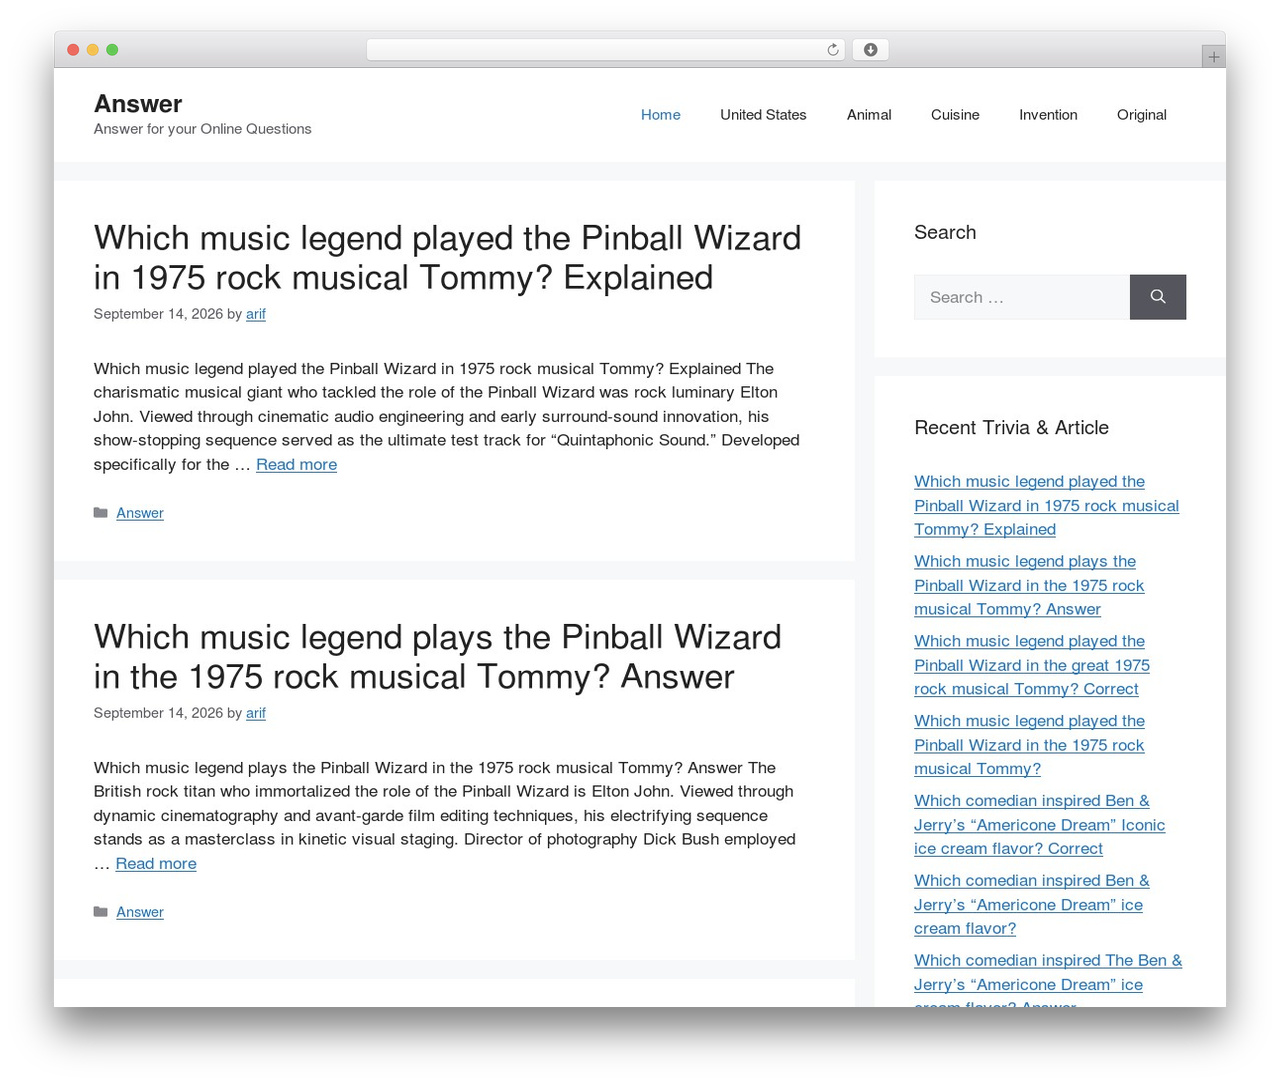Open the browser downloads button
The width and height of the screenshot is (1280, 1084).
pyautogui.click(x=870, y=50)
